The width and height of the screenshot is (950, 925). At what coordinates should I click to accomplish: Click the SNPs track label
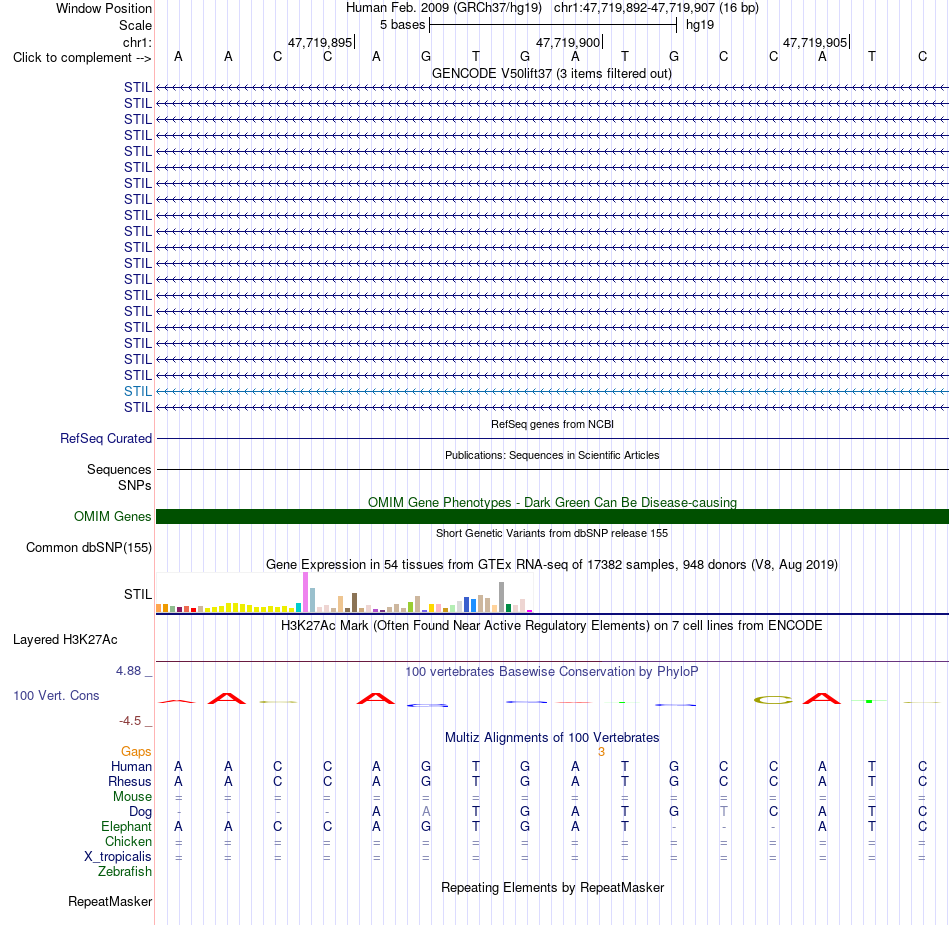tap(135, 485)
